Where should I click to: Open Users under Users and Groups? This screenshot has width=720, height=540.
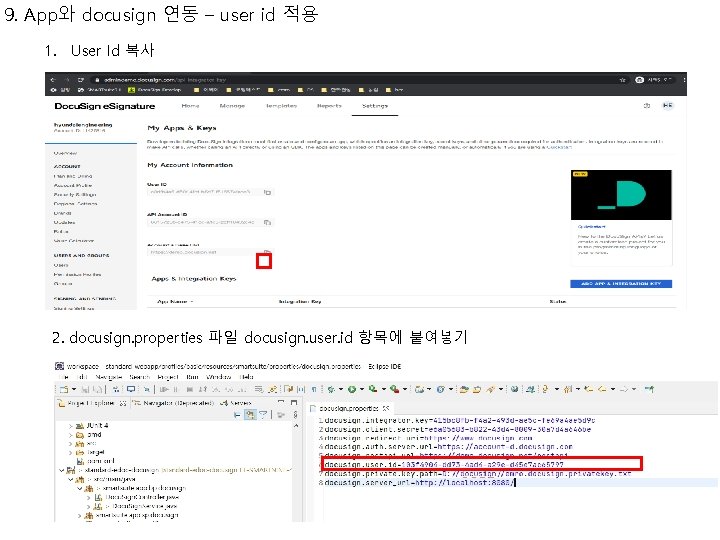click(x=61, y=265)
